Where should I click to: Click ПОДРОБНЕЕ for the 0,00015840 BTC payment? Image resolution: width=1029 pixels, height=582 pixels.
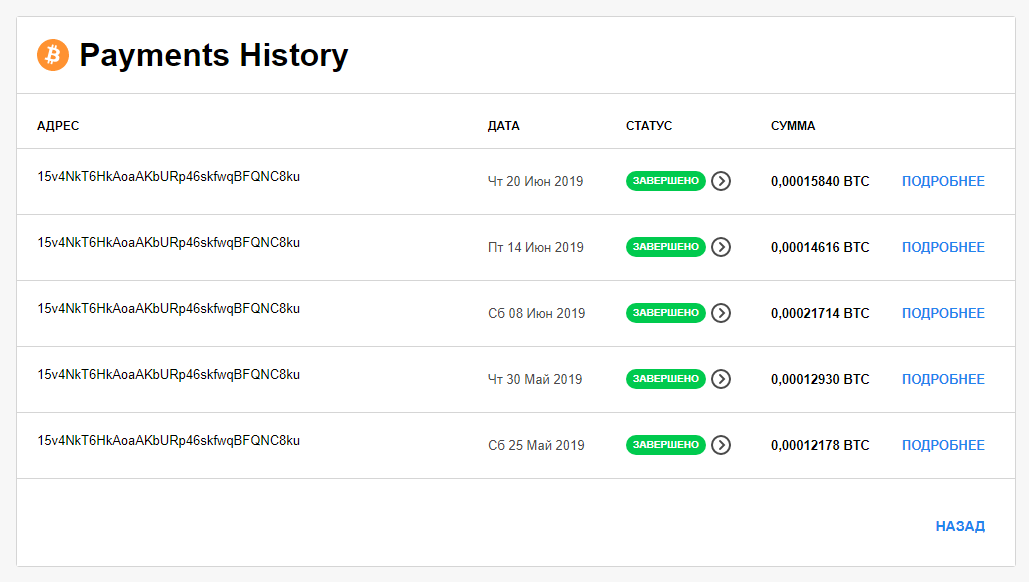coord(943,181)
